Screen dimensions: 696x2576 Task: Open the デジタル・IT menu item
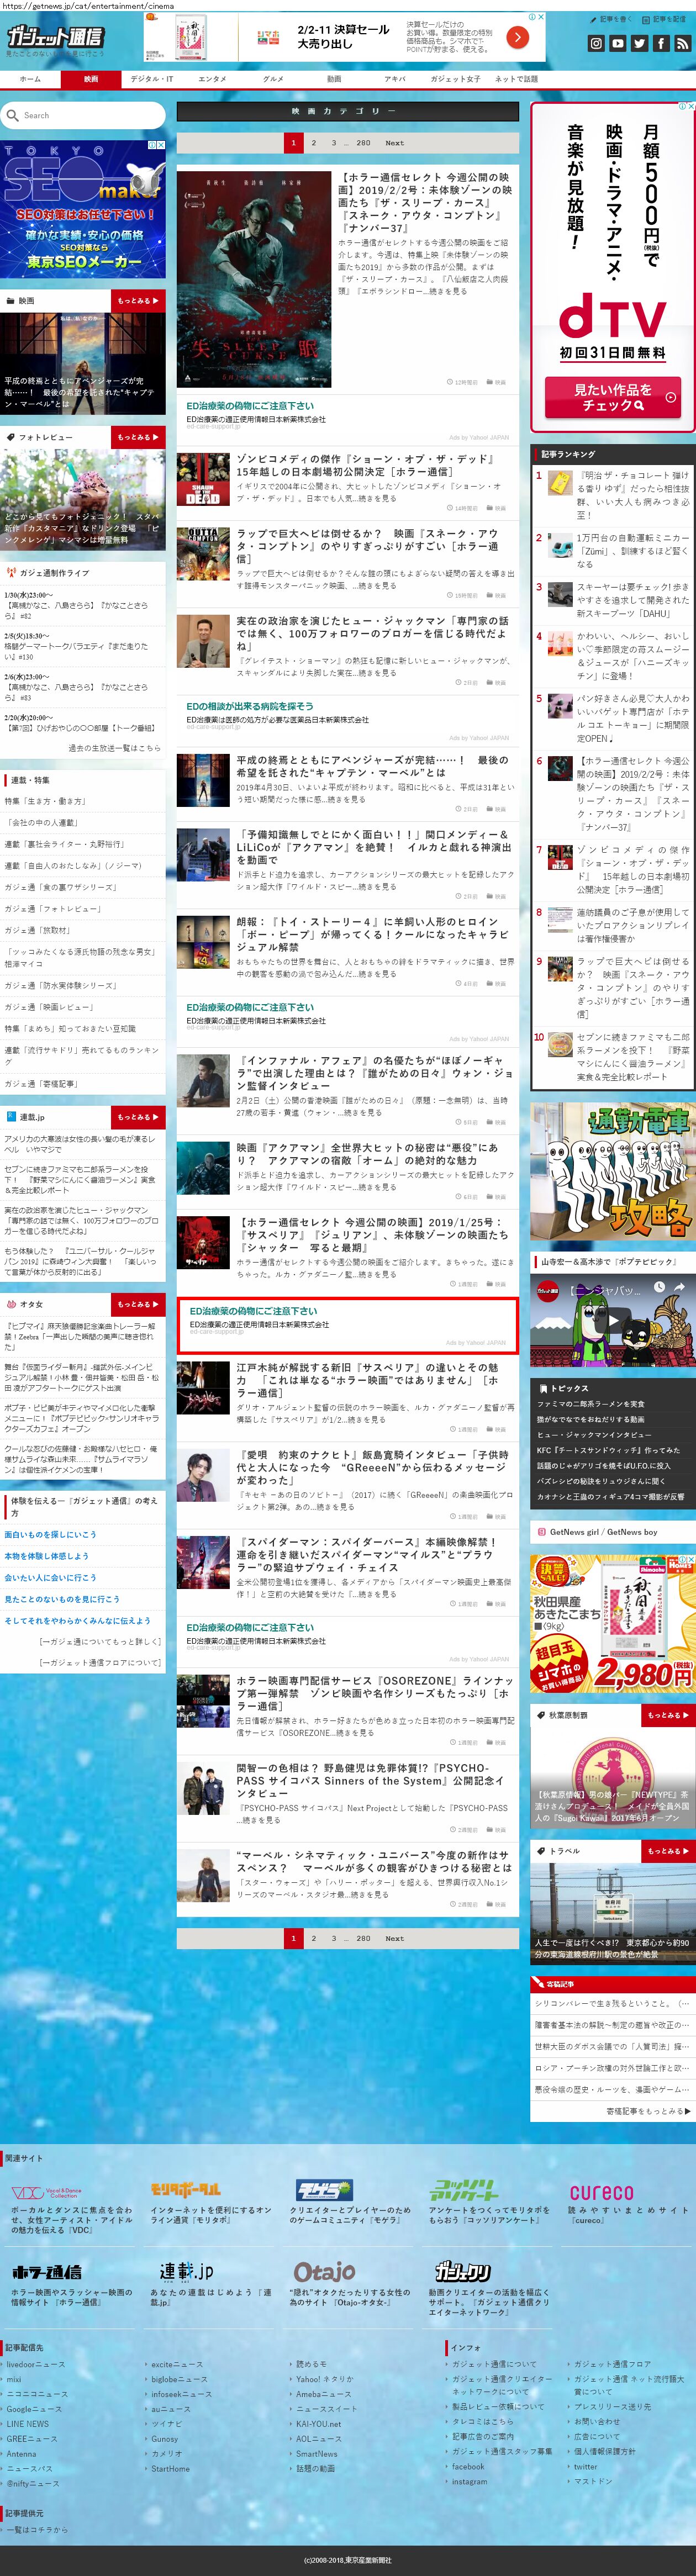(152, 79)
